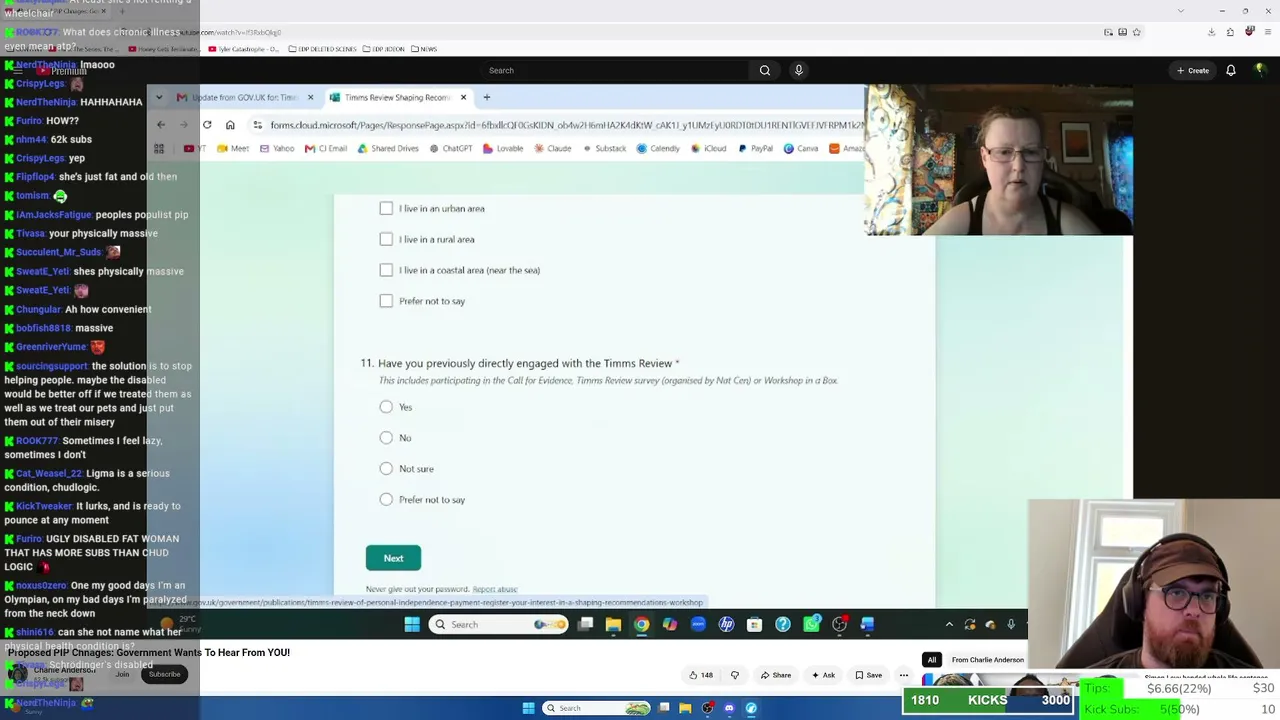
Task: Open the Substack bookmark
Action: pos(604,149)
